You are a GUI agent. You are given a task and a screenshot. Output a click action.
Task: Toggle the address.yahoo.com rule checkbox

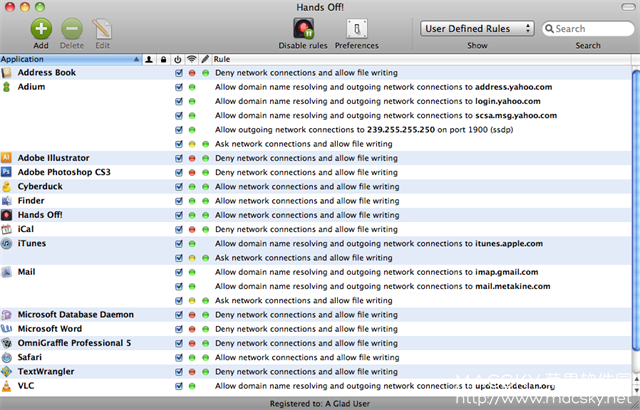pyautogui.click(x=178, y=87)
